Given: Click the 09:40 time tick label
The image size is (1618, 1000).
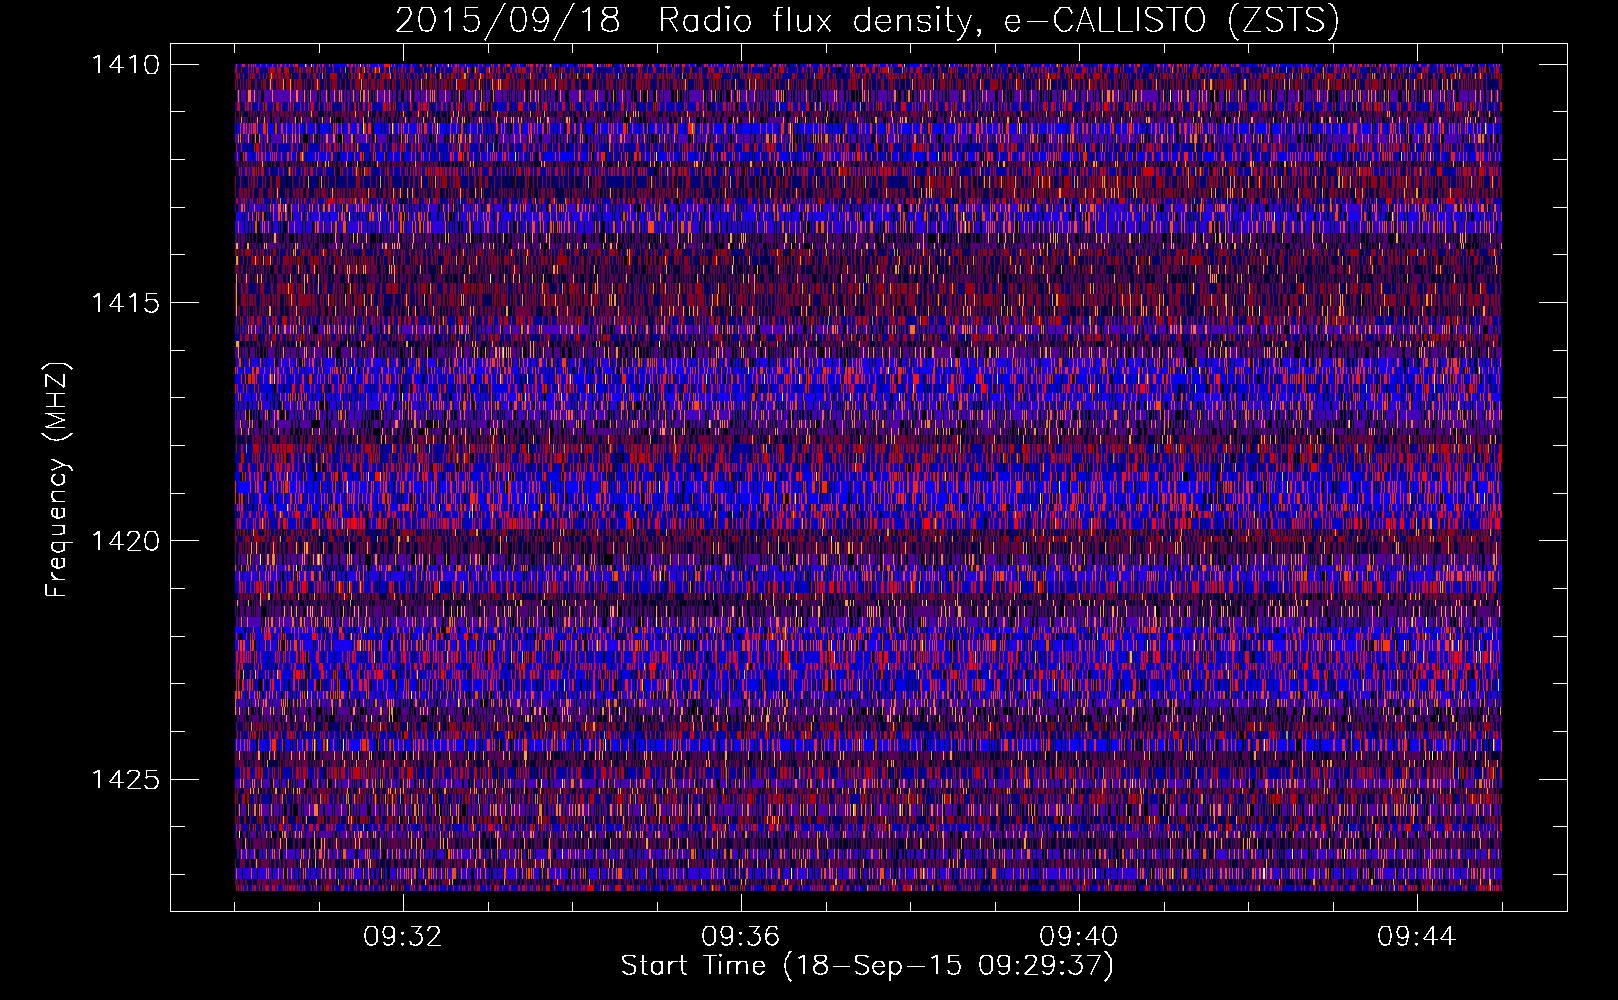Looking at the screenshot, I should click(x=1079, y=937).
